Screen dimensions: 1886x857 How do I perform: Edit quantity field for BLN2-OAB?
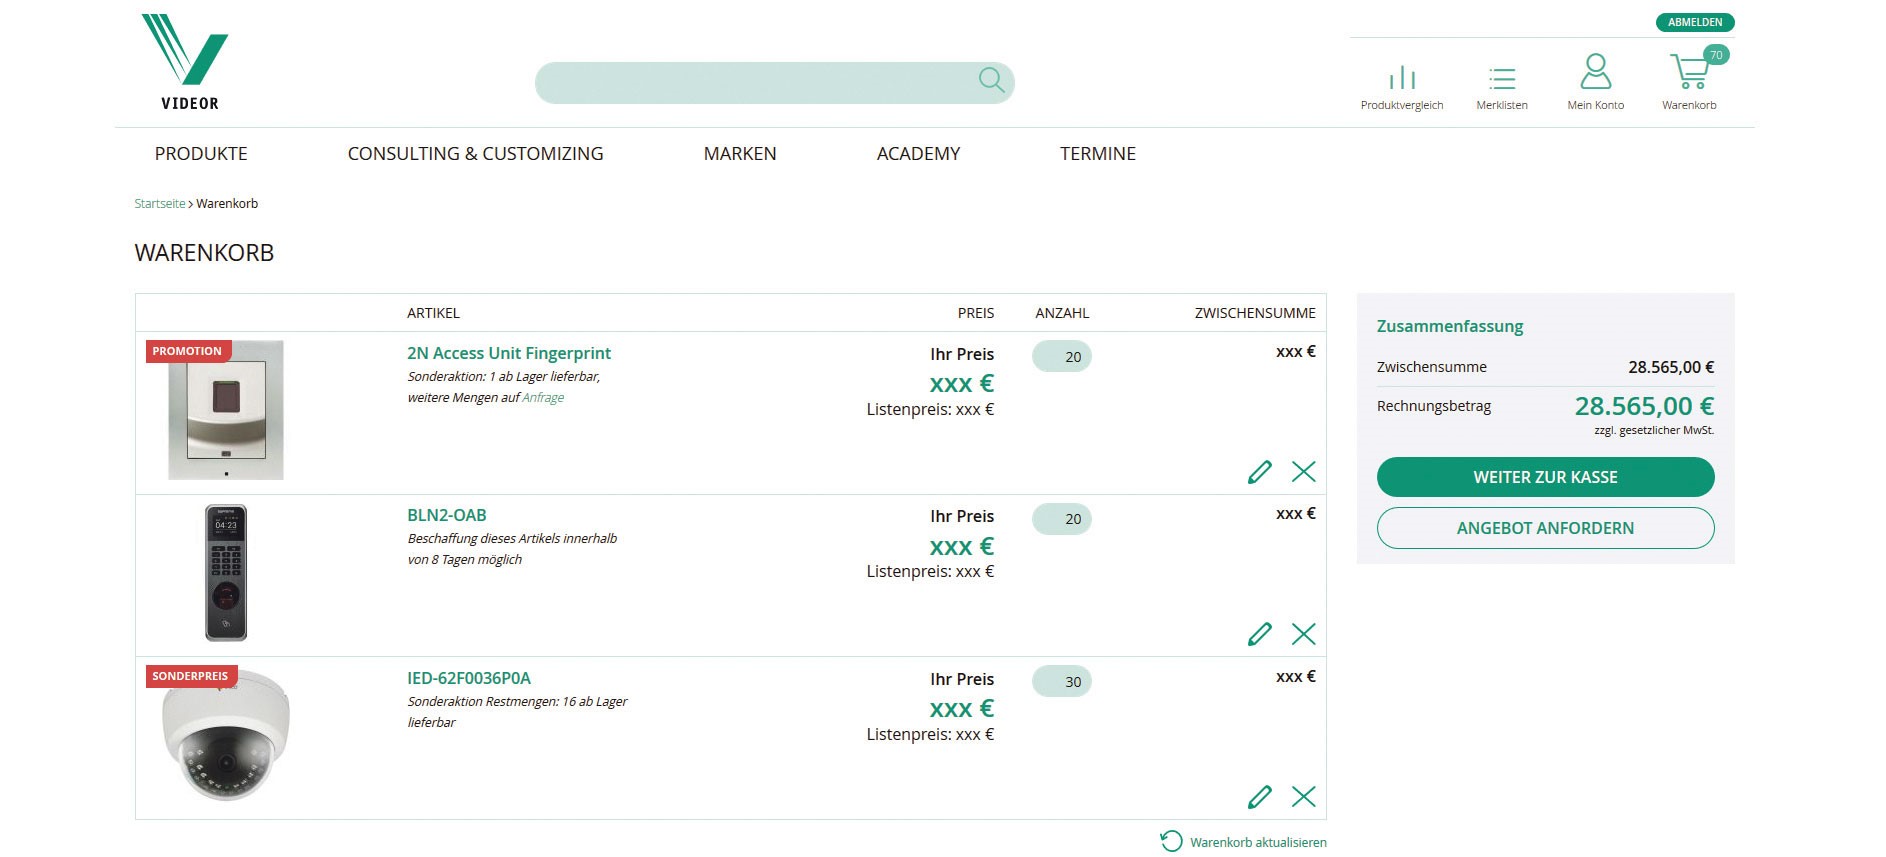point(1061,519)
